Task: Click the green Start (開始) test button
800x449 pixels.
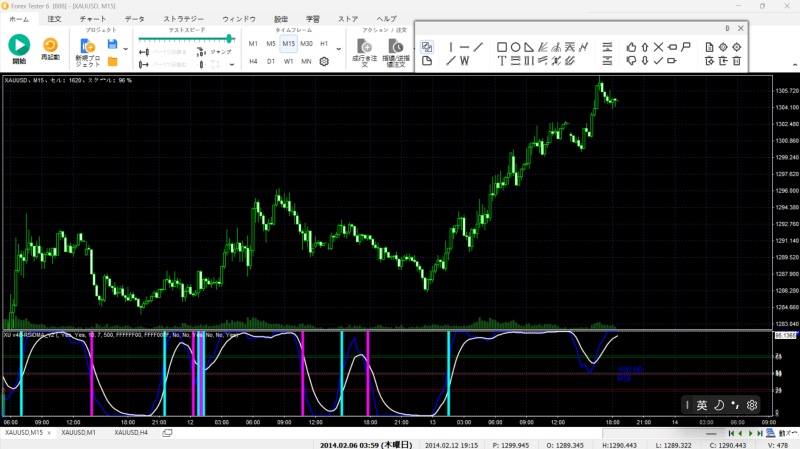Action: [19, 45]
